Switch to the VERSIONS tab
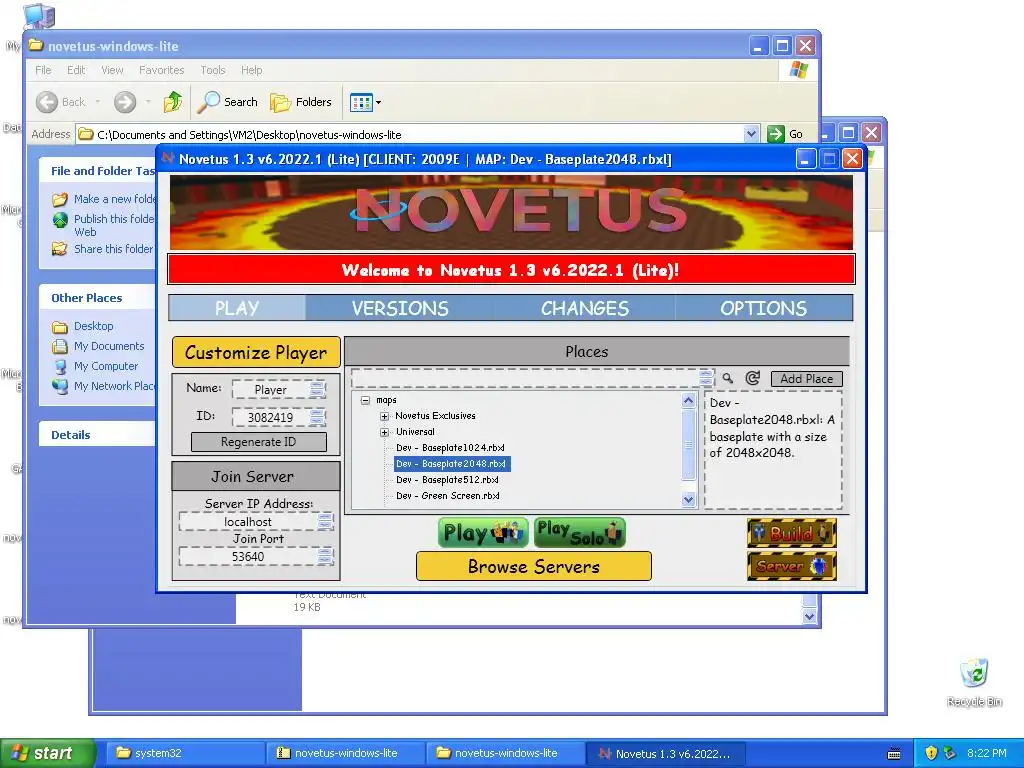The width and height of the screenshot is (1024, 768). tap(400, 308)
